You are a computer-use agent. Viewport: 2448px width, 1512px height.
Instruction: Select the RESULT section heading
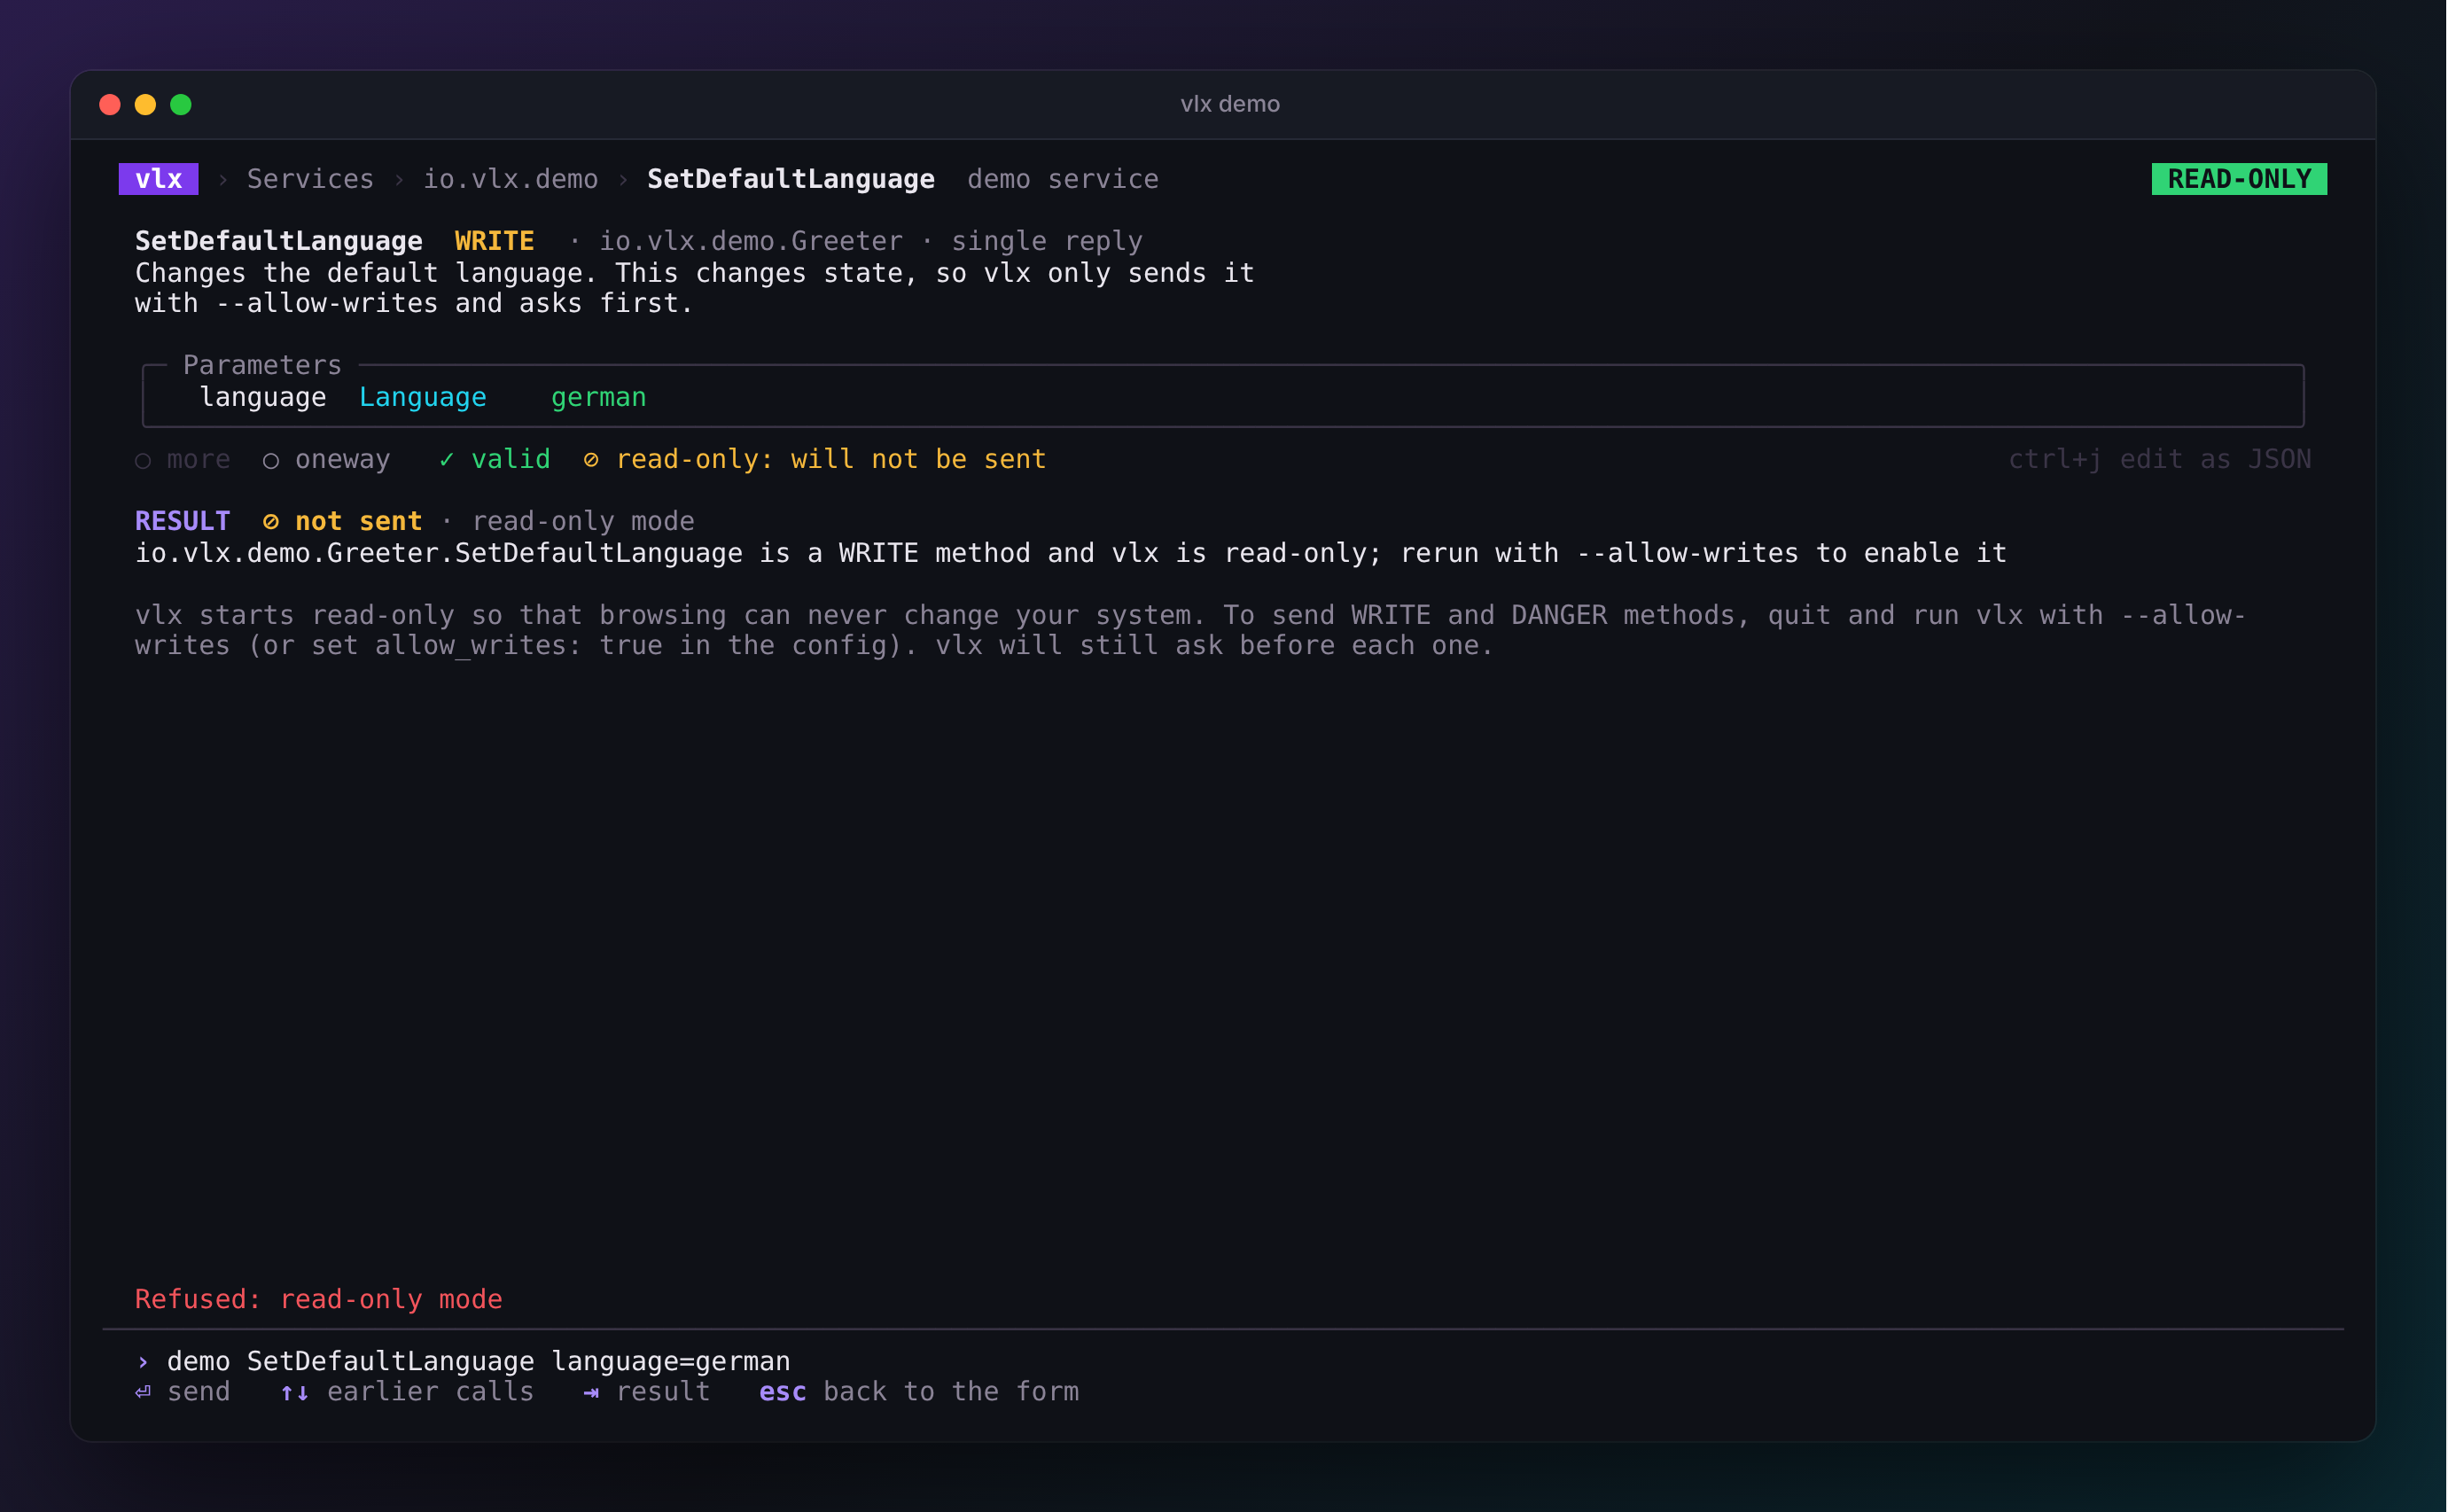182,521
